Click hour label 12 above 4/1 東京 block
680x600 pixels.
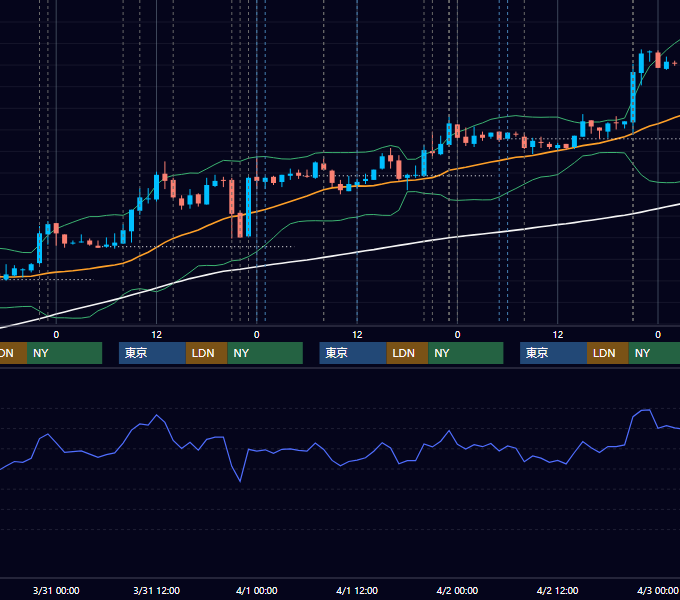pyautogui.click(x=357, y=335)
